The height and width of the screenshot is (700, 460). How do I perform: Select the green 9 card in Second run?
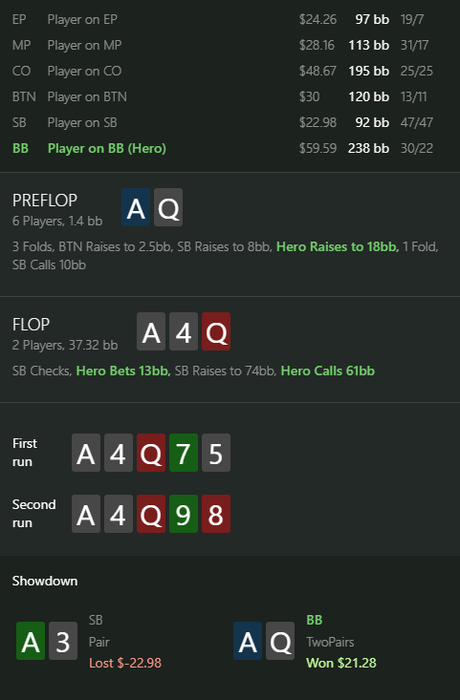[184, 514]
